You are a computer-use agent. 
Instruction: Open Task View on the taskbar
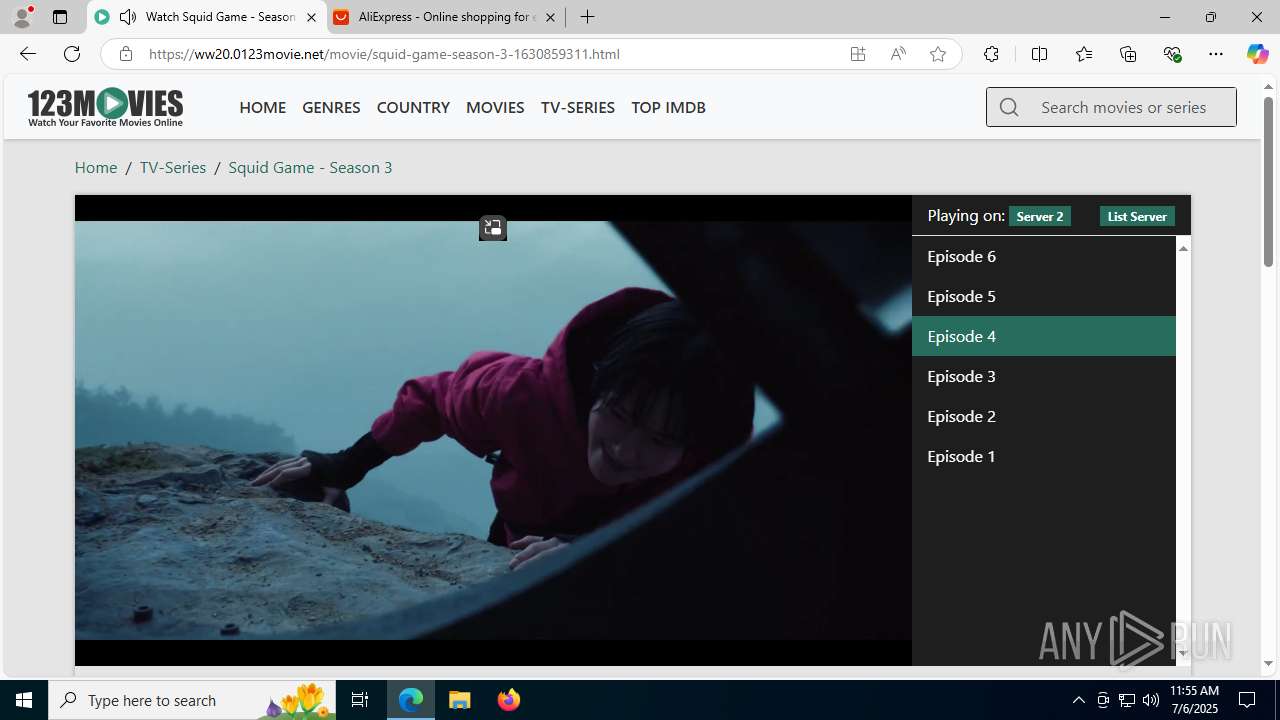point(360,700)
